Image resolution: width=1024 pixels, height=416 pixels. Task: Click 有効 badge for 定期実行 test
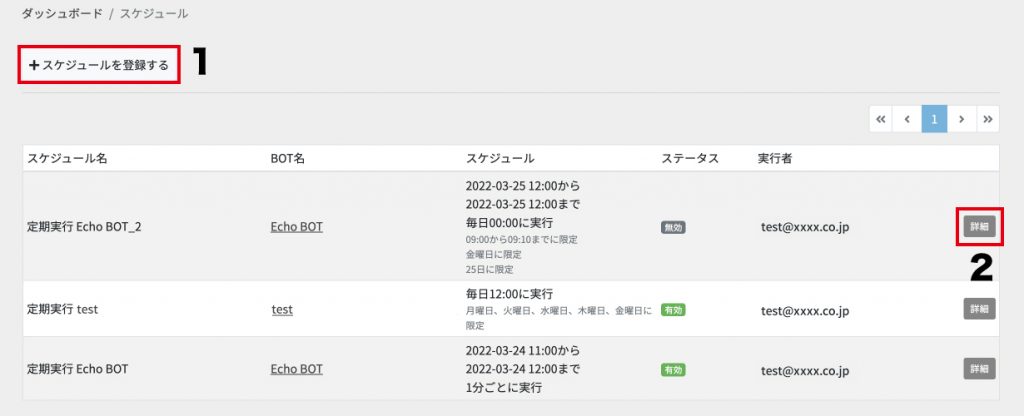[673, 310]
